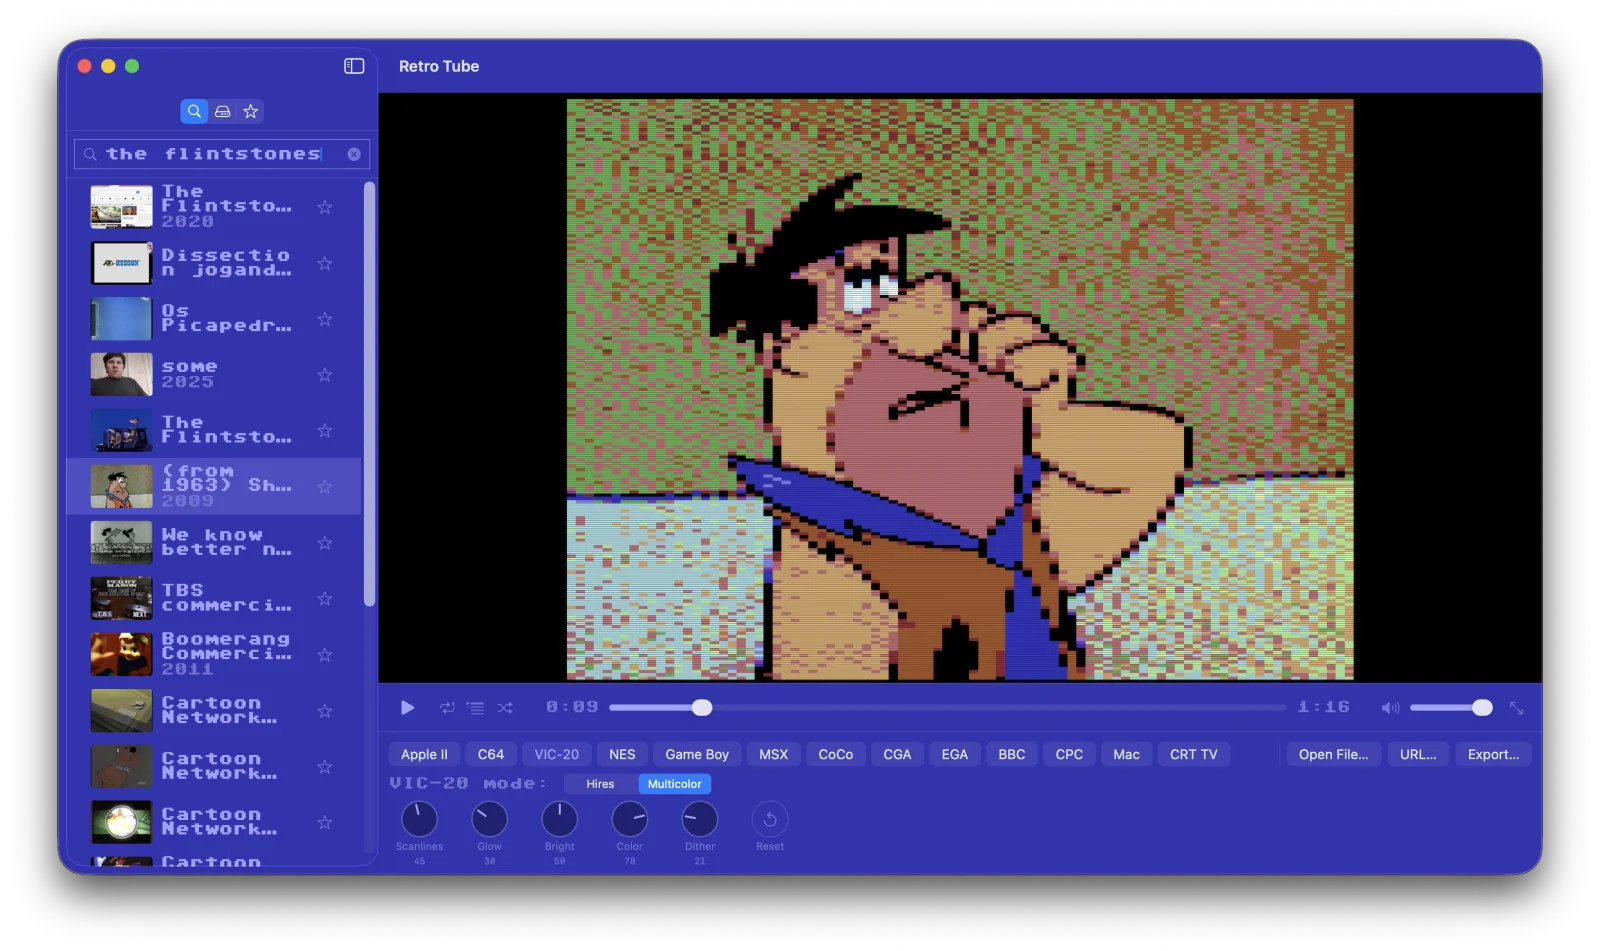
Task: Switch to C64 mode
Action: pos(491,754)
